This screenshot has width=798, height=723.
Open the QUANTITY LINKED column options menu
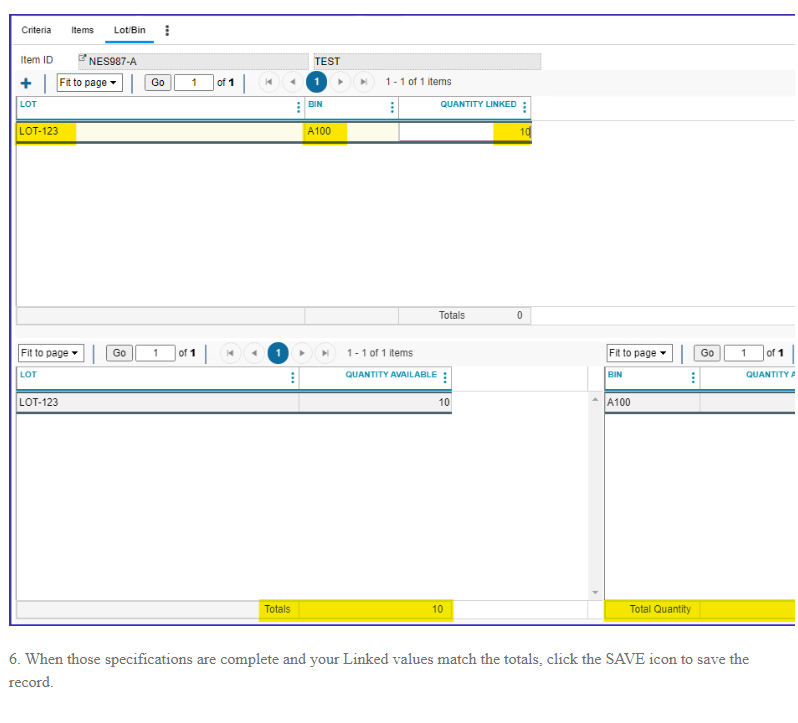click(x=525, y=107)
